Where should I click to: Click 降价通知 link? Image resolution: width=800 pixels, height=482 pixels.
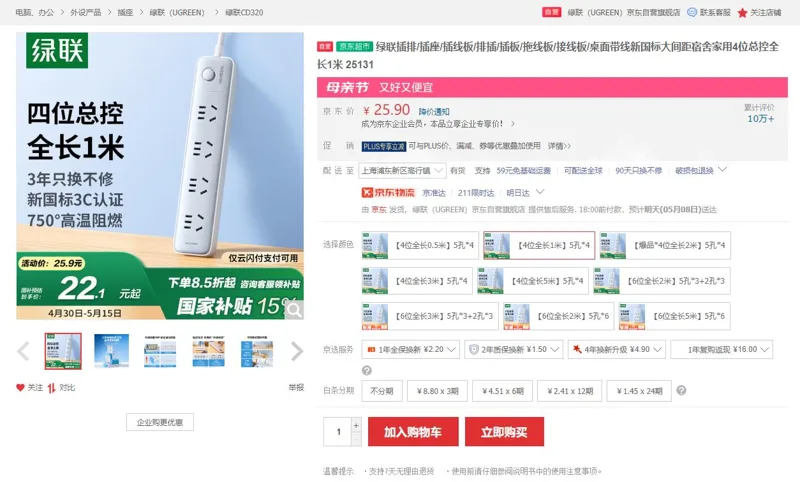pyautogui.click(x=434, y=112)
